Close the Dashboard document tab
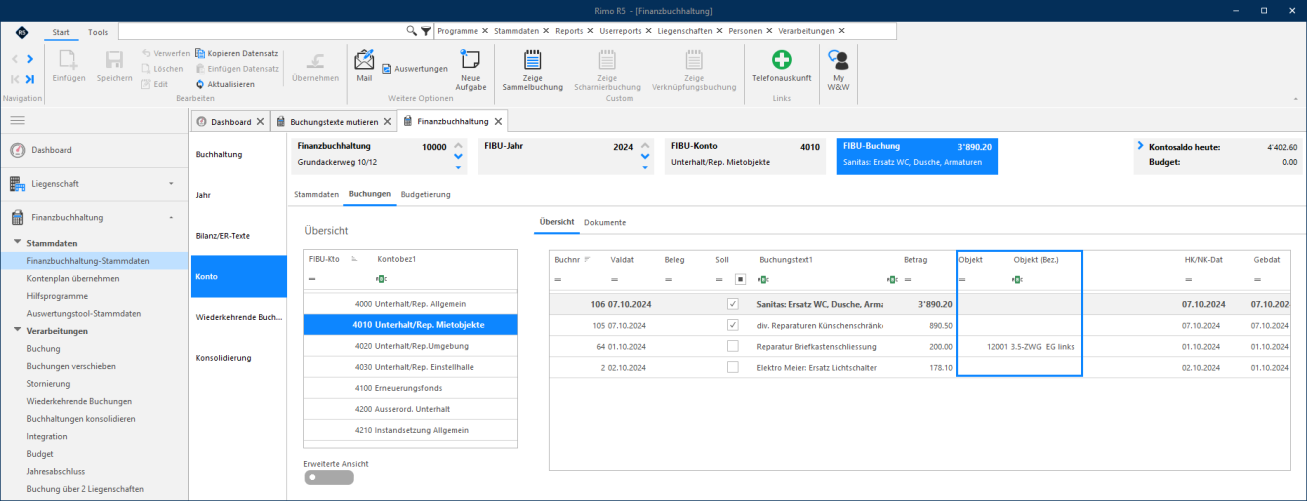The width and height of the screenshot is (1307, 501). (x=260, y=121)
